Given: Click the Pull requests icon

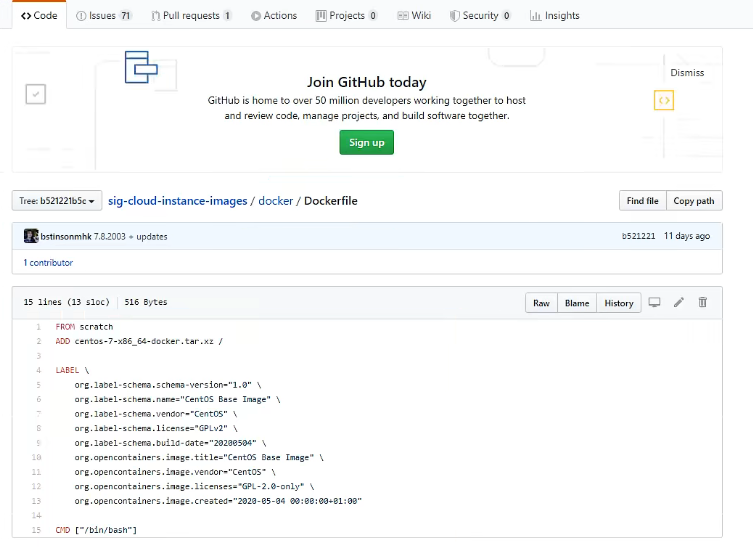Looking at the screenshot, I should (x=156, y=16).
